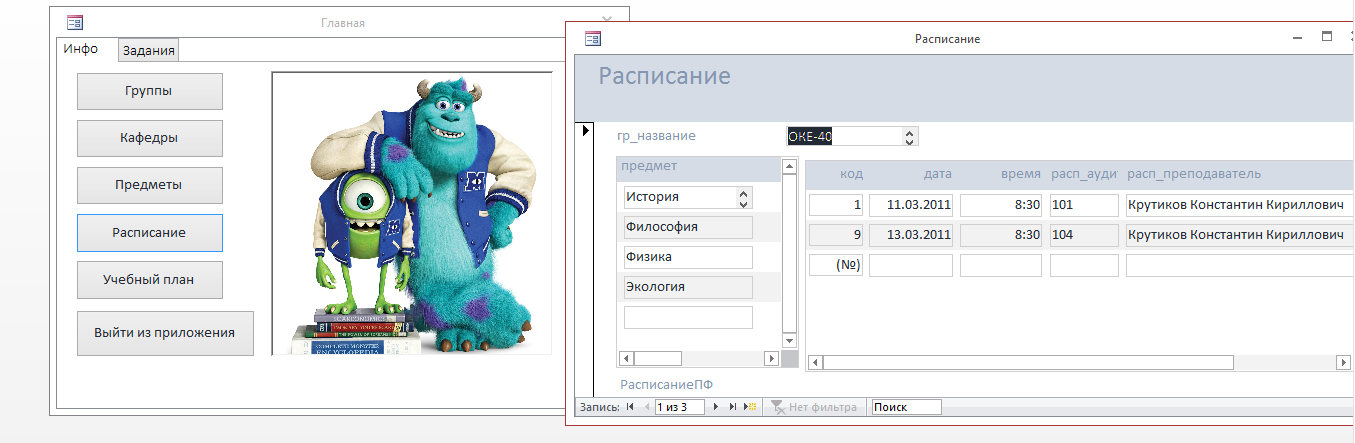1355x443 pixels.
Task: Click the предмет horizontal scrollbar thumb
Action: tap(658, 358)
